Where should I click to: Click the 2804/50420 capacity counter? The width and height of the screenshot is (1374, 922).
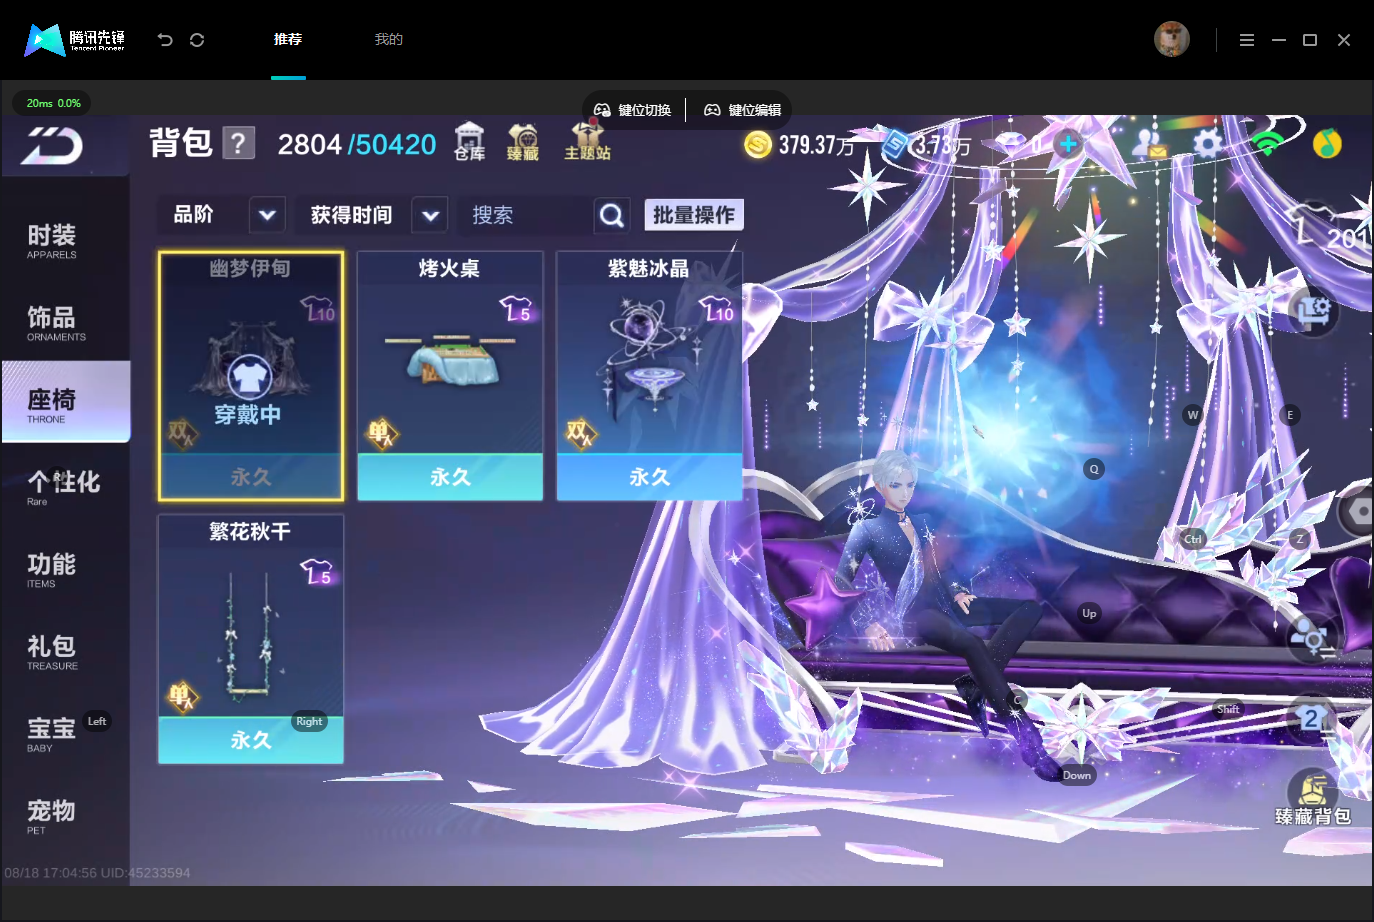coord(357,145)
